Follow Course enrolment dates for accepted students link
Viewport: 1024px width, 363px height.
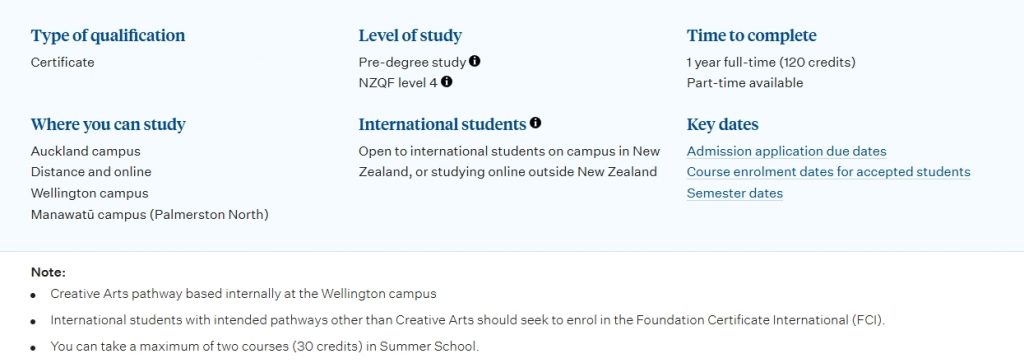coord(828,172)
